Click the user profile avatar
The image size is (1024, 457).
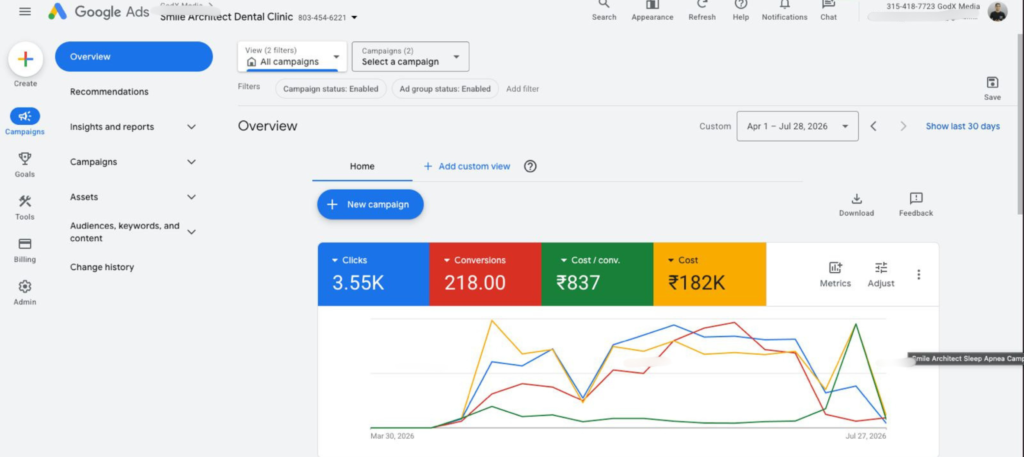coord(997,11)
